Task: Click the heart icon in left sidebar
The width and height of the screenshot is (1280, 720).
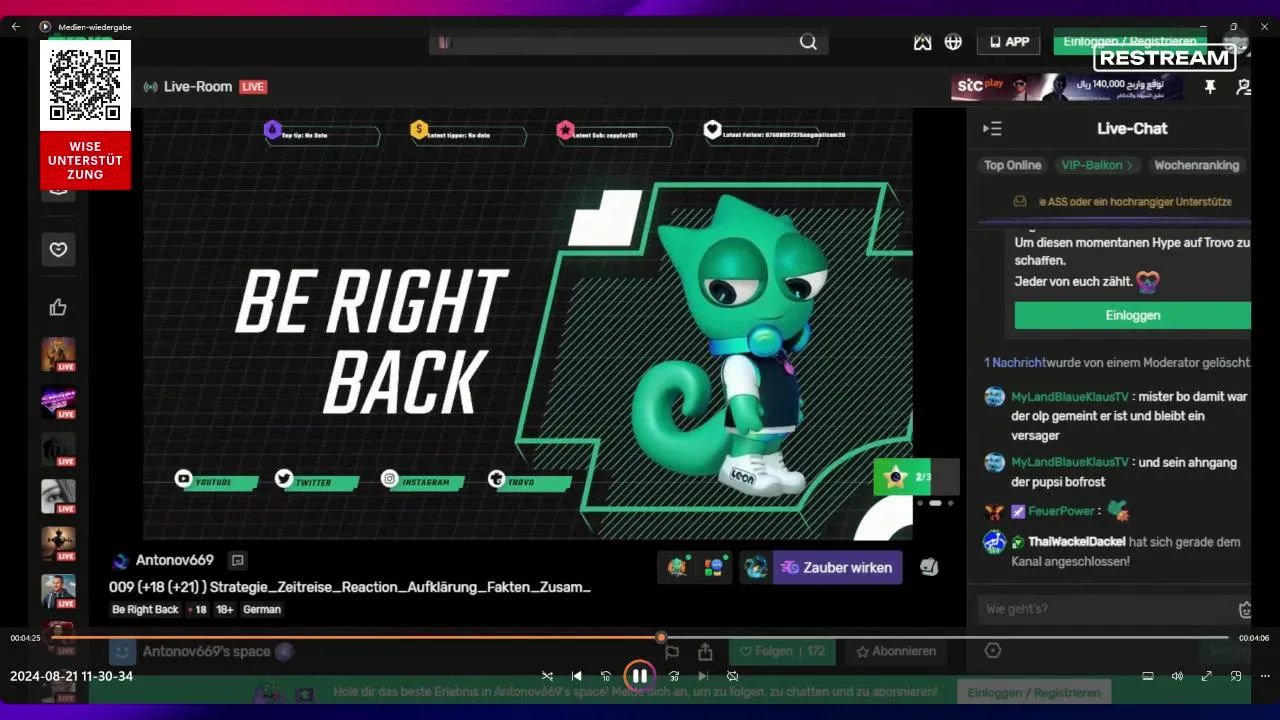Action: coord(58,249)
